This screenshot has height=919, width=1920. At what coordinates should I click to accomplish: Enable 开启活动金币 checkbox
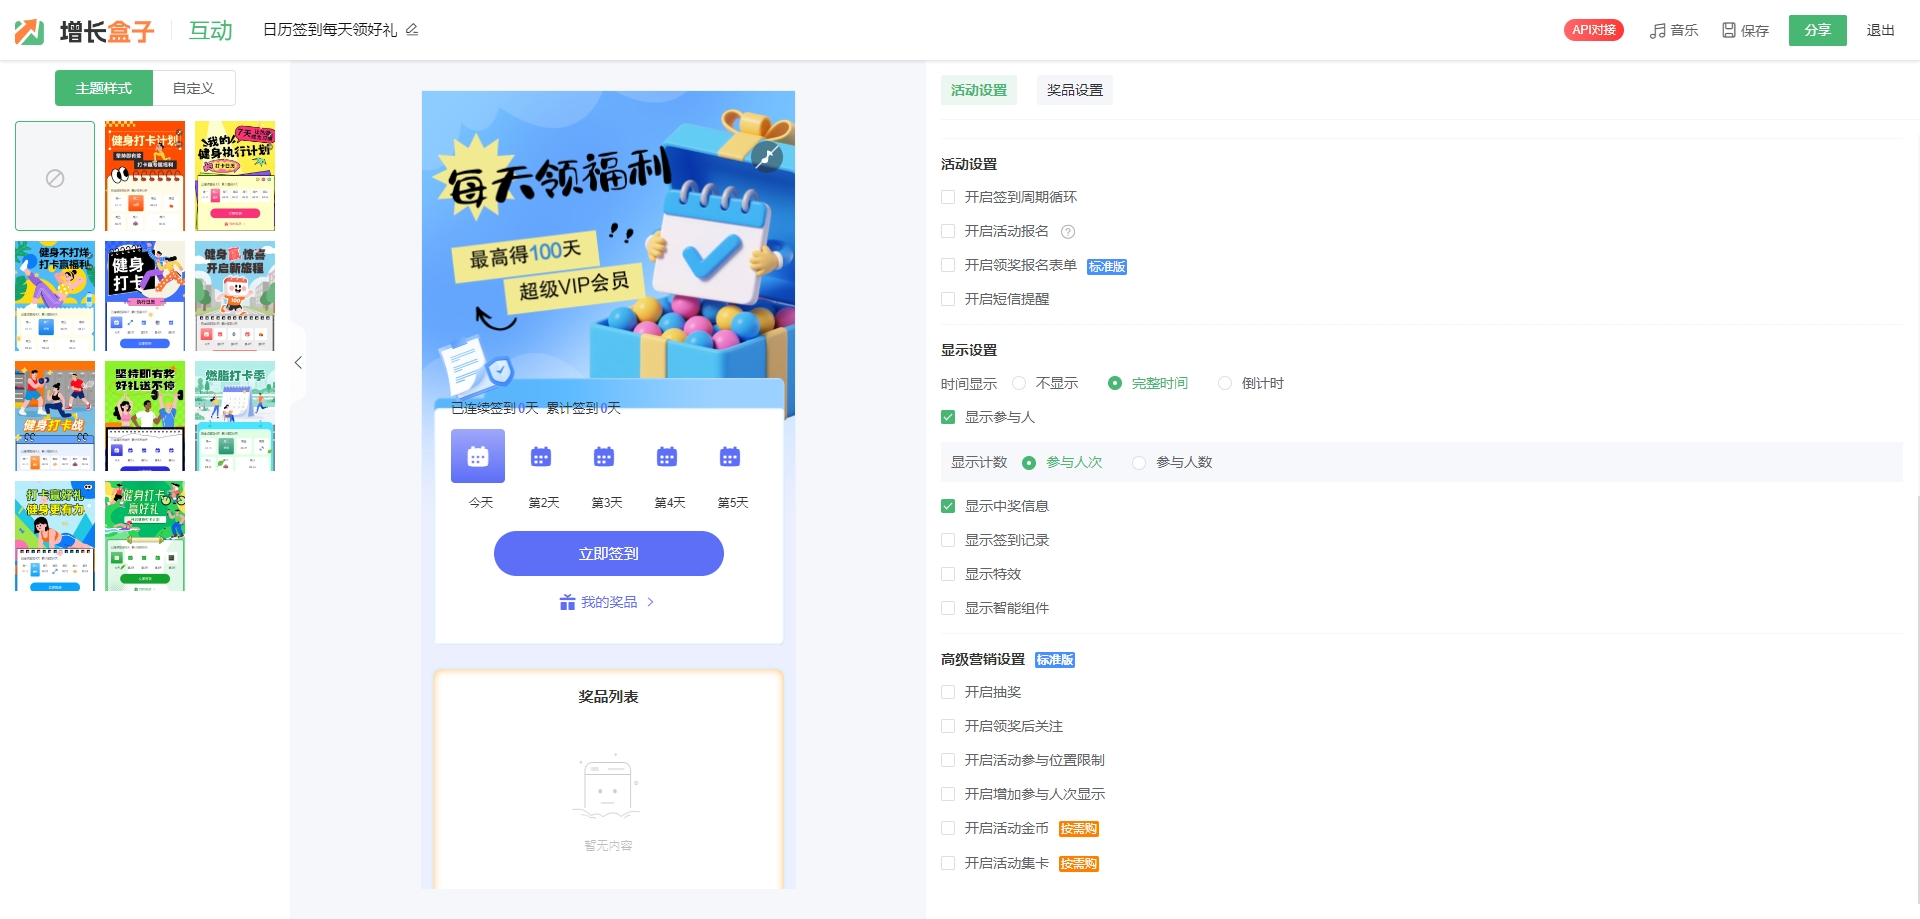coord(948,828)
